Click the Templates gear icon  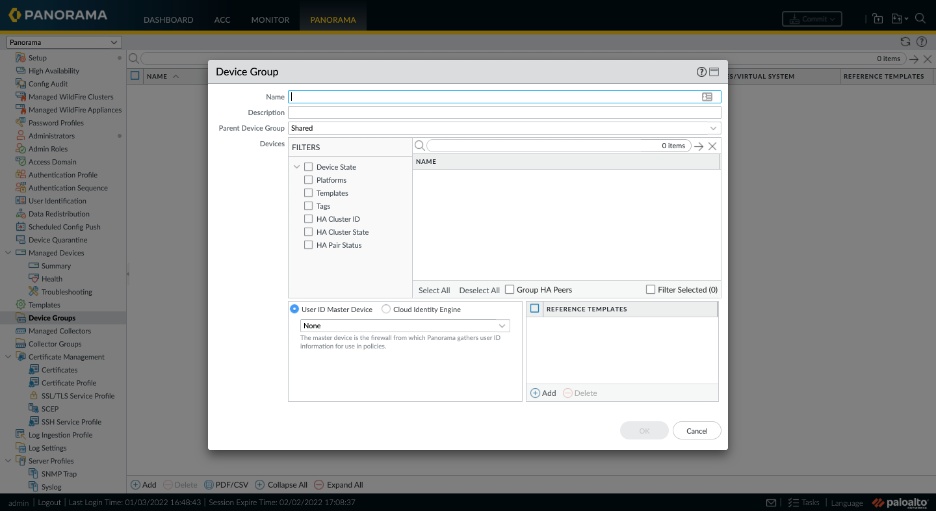pos(20,305)
